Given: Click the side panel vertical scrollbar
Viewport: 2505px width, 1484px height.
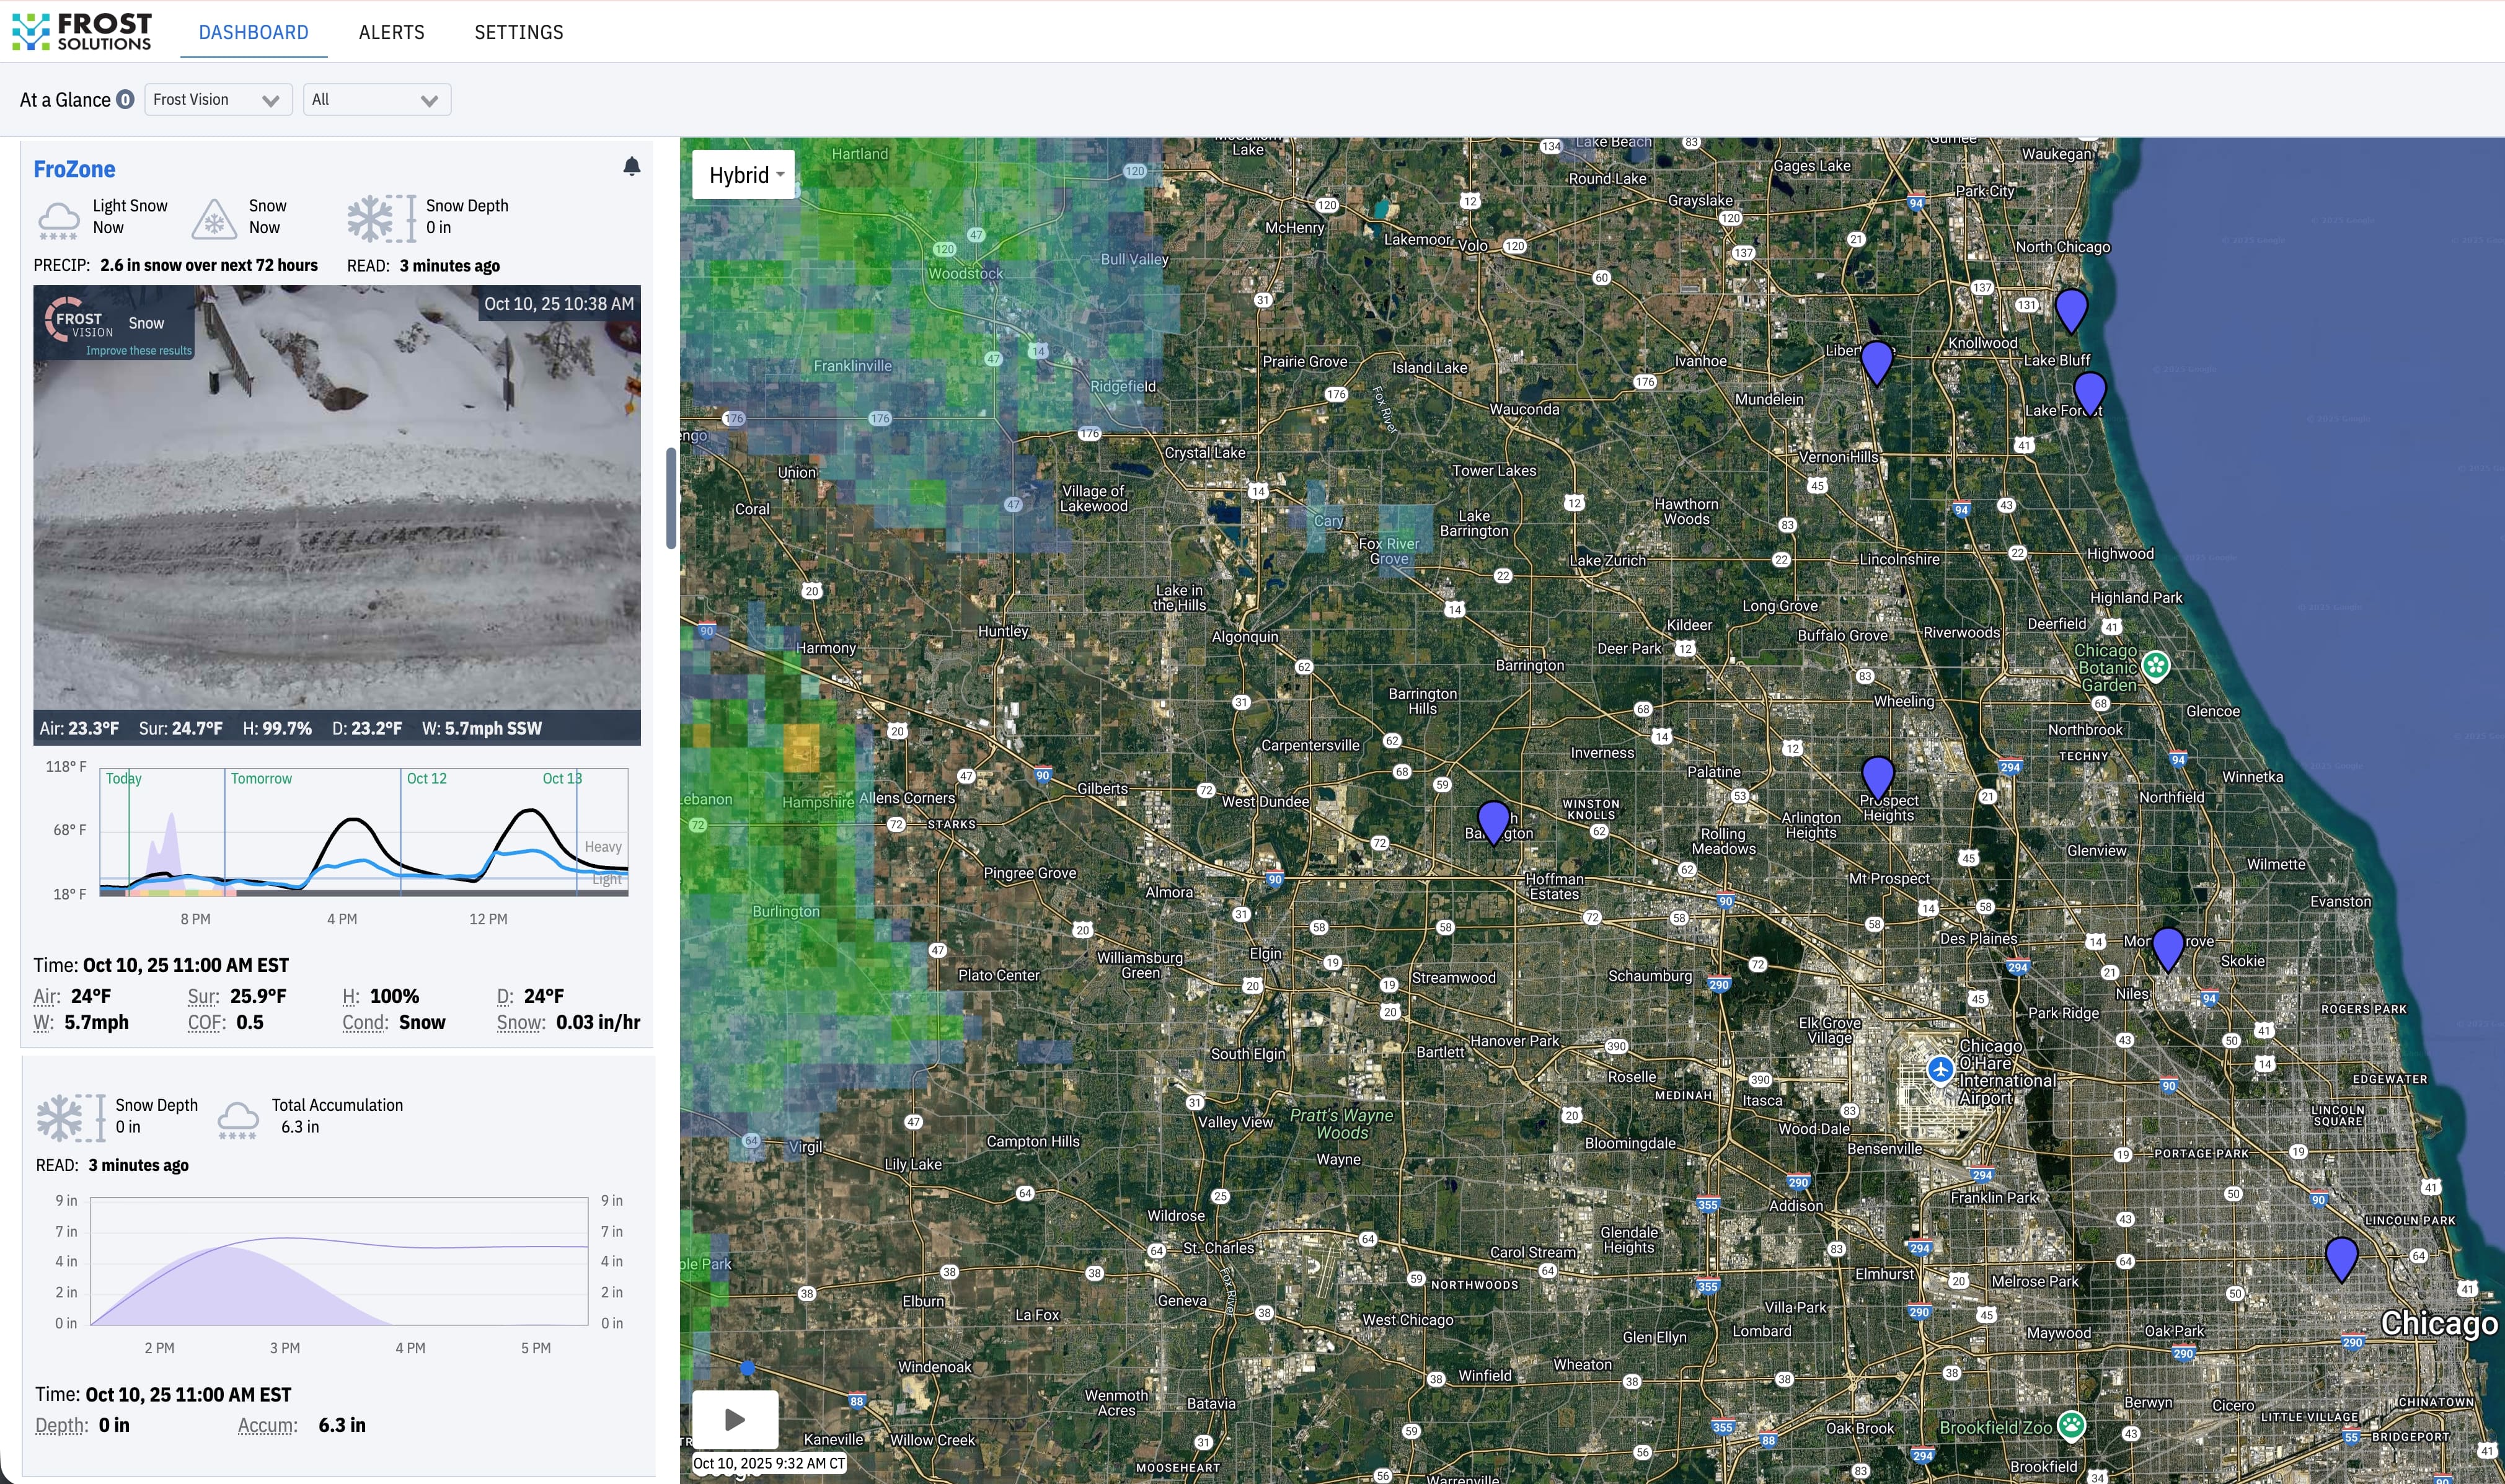Looking at the screenshot, I should [x=671, y=498].
